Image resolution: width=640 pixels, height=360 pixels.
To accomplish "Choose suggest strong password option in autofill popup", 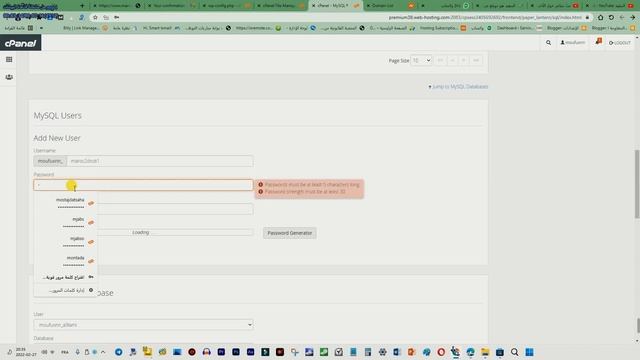I will (65, 277).
